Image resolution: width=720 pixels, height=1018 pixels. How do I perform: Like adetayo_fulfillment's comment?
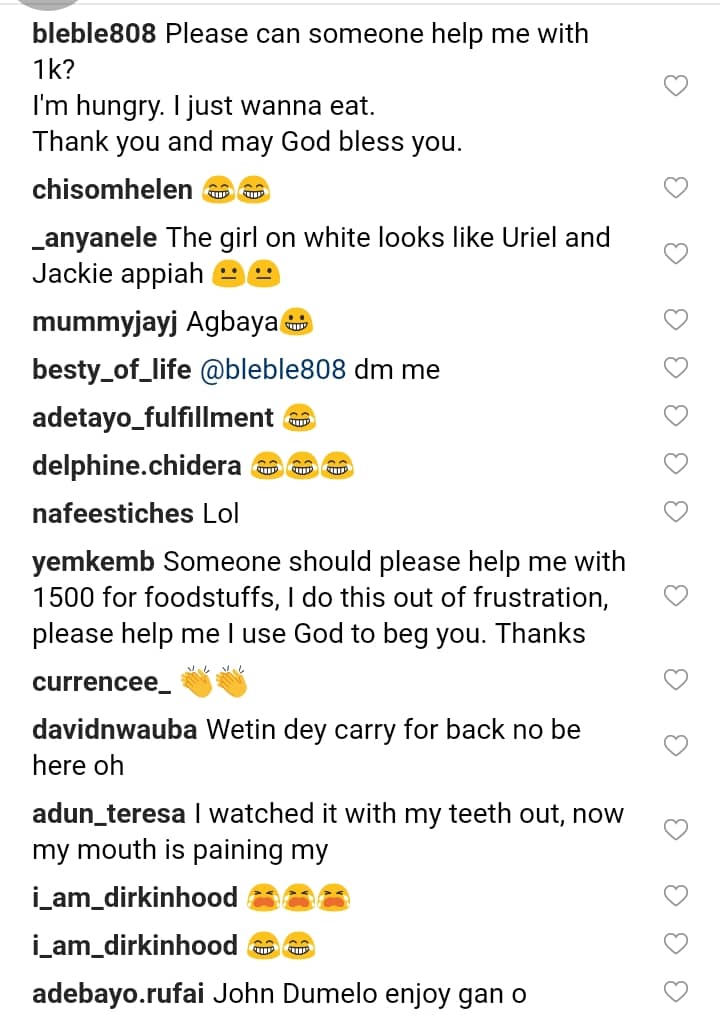point(676,416)
